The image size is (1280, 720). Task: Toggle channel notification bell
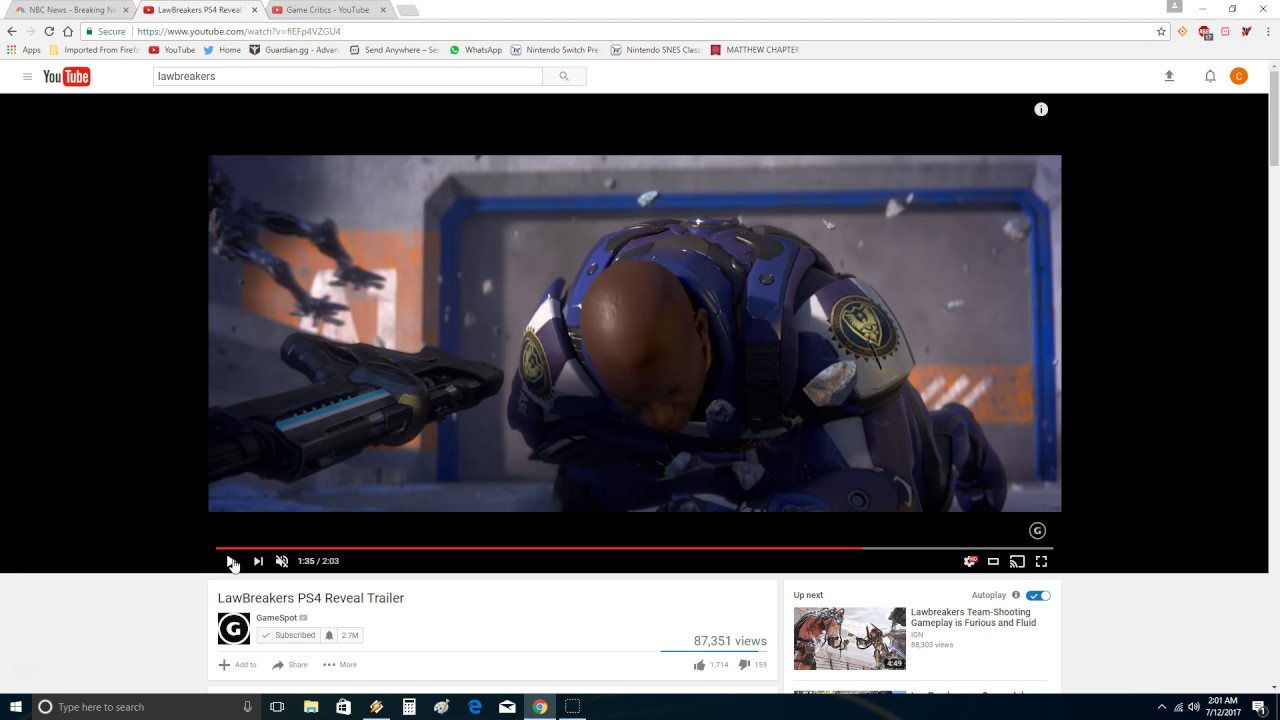[x=329, y=635]
